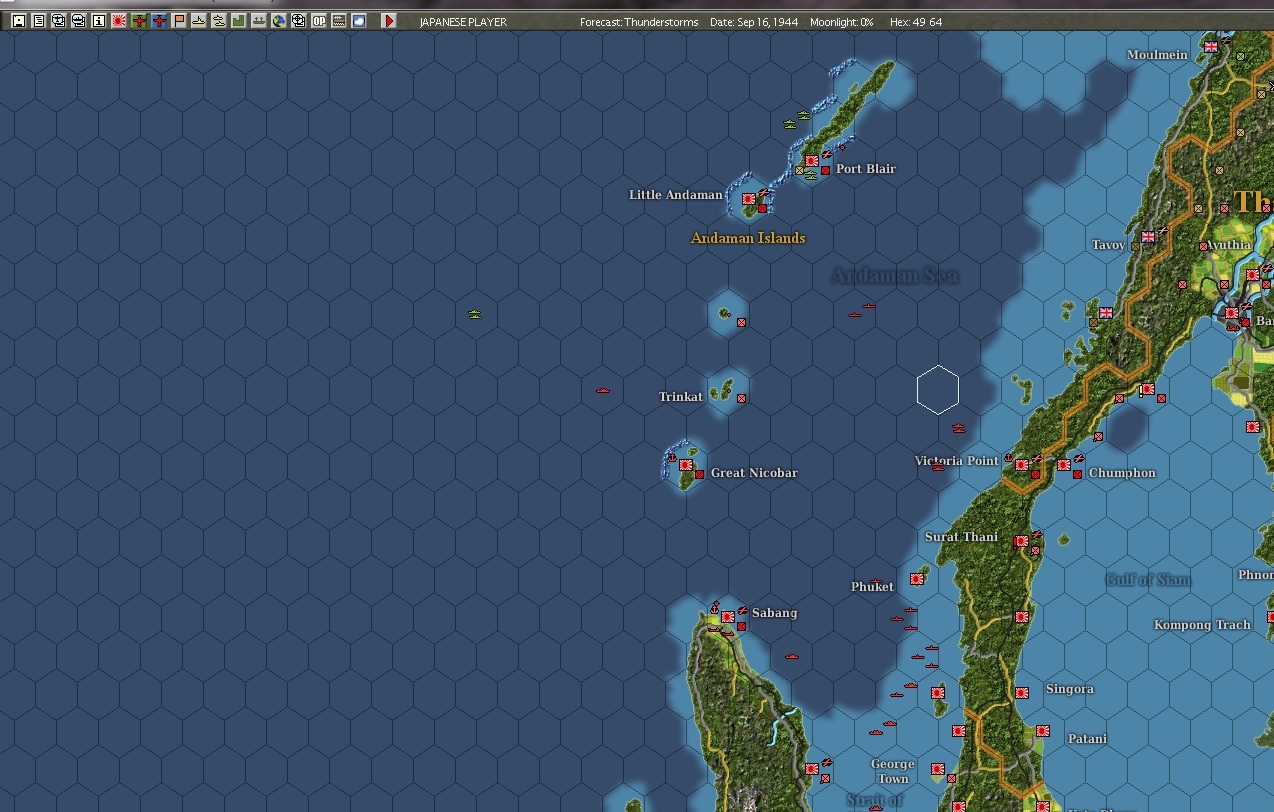Select the British flag base at Moulmein
Viewport: 1274px width, 812px height.
click(x=1212, y=46)
